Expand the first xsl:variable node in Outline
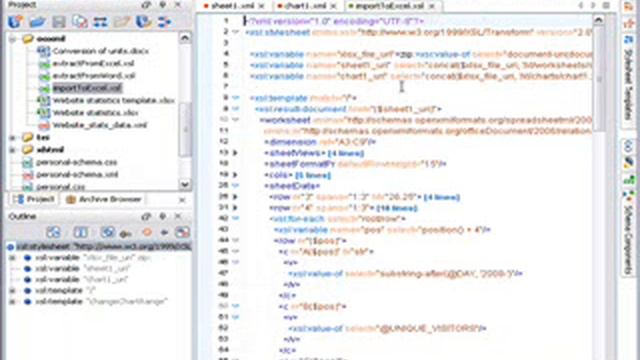The image size is (640, 360). coord(13,258)
